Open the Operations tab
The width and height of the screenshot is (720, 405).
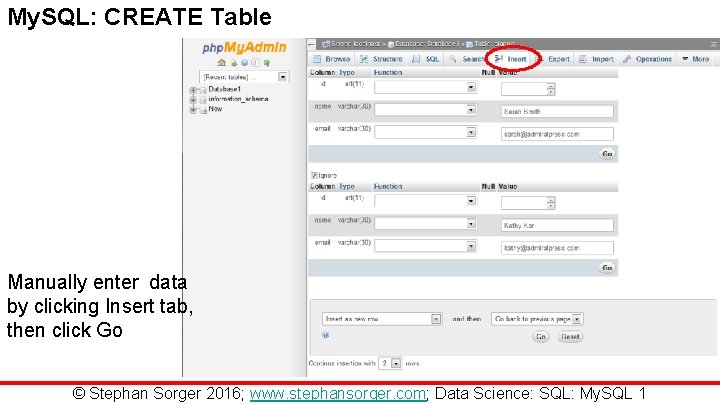648,59
